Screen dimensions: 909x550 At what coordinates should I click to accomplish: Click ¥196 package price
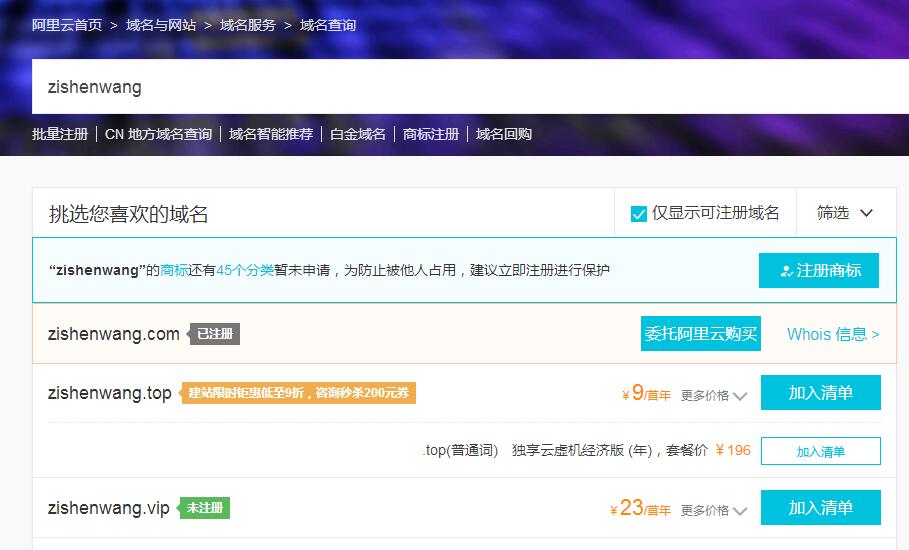point(733,450)
